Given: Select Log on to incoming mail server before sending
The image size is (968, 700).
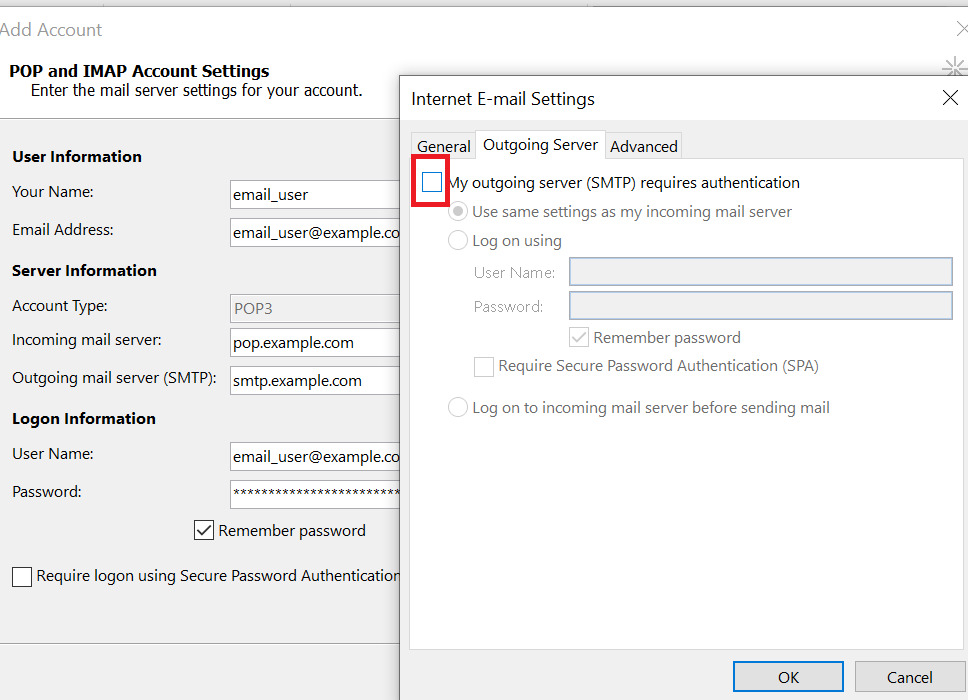Looking at the screenshot, I should pyautogui.click(x=457, y=407).
